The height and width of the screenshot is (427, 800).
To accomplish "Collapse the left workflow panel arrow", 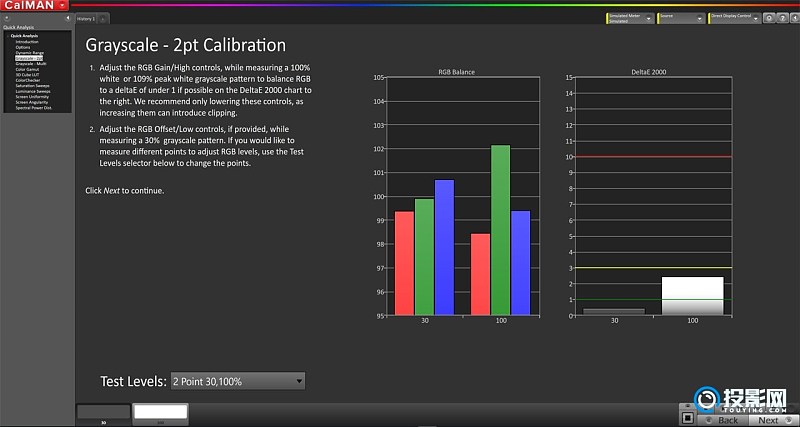I will (67, 18).
